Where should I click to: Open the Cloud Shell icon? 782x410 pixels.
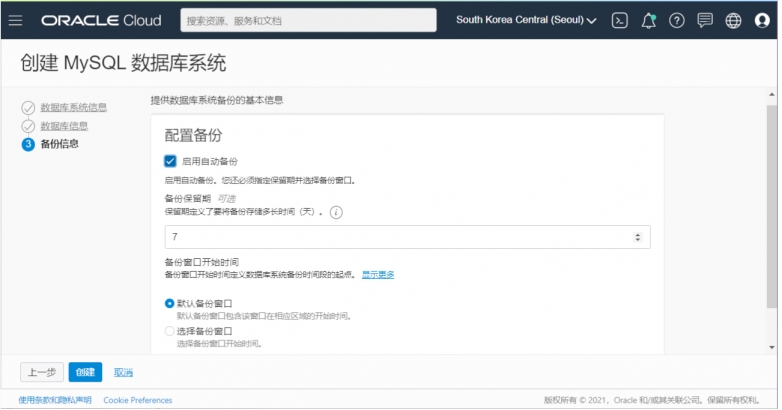pos(619,20)
